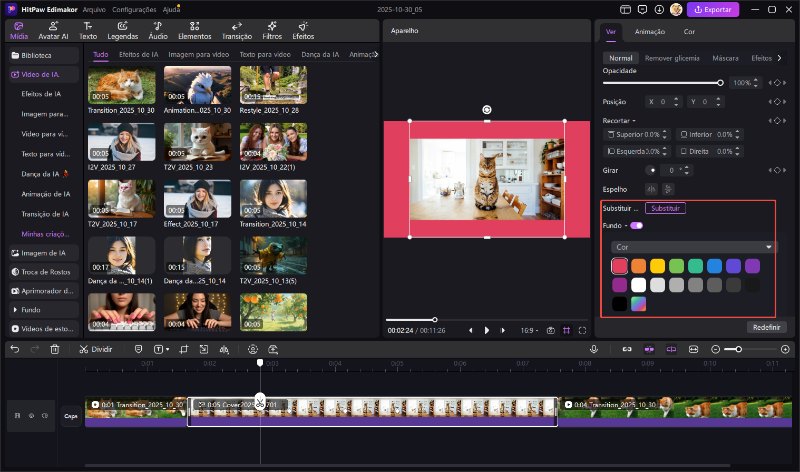Click horizontal mirror icon beside Espelho
The height and width of the screenshot is (472, 800).
click(x=651, y=189)
